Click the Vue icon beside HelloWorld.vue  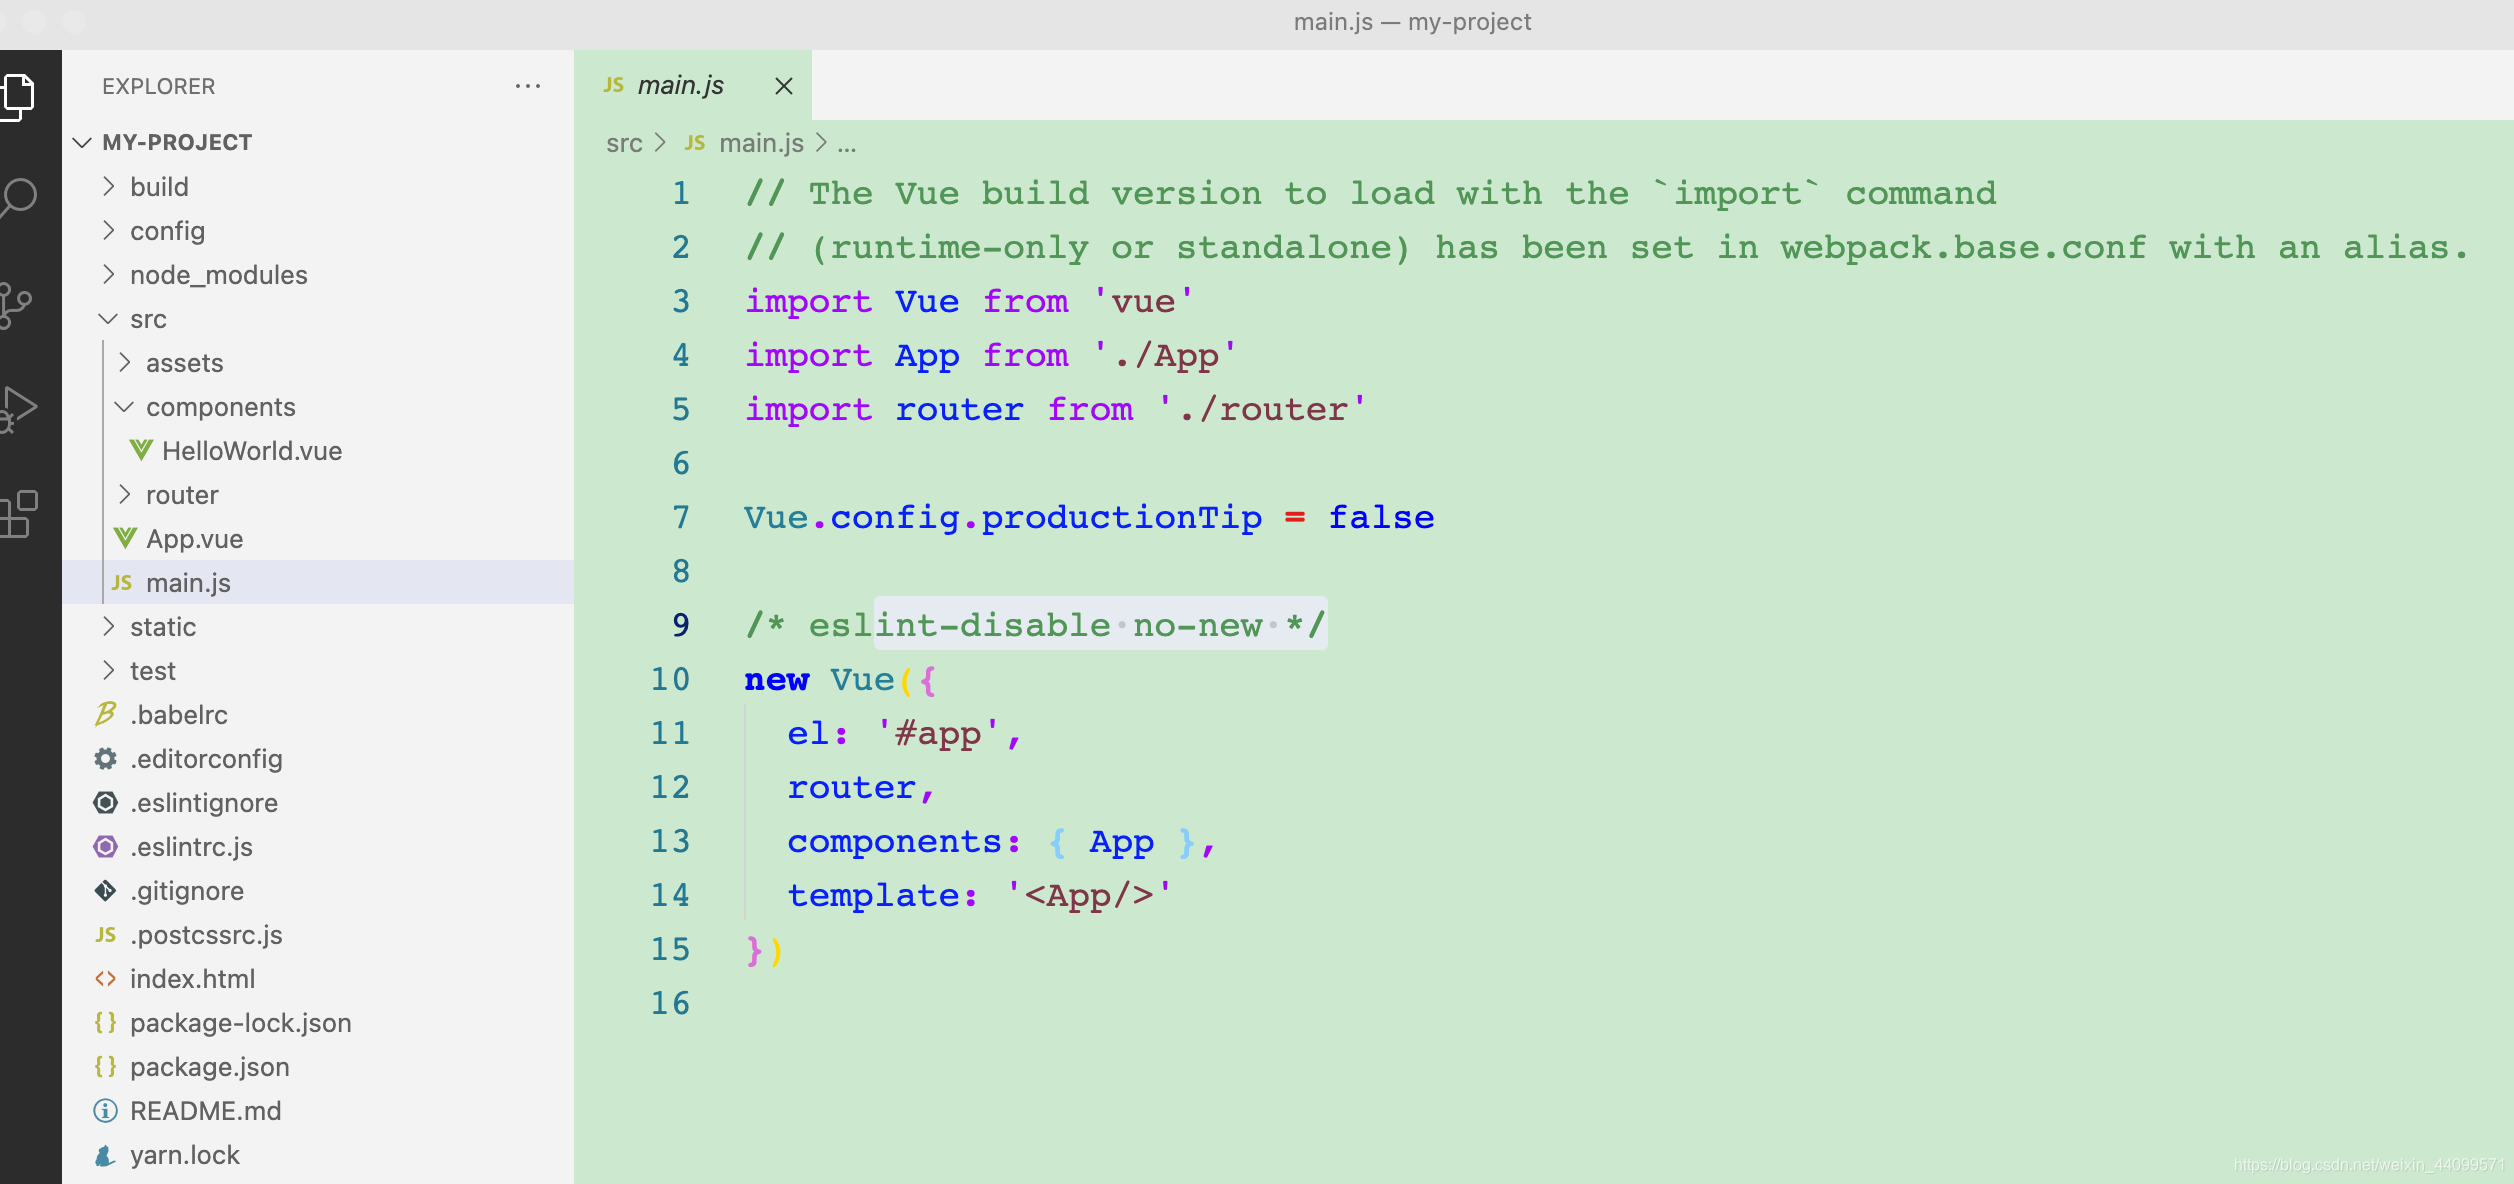tap(141, 451)
